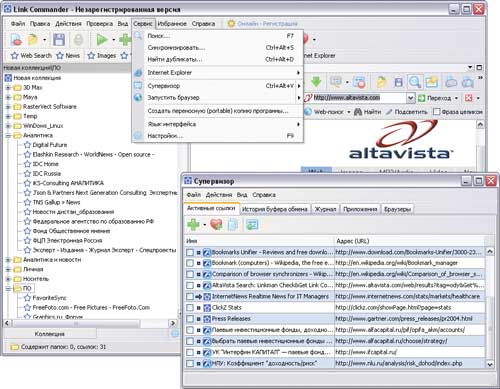Click the red X stop icon by address bar

coord(469,98)
